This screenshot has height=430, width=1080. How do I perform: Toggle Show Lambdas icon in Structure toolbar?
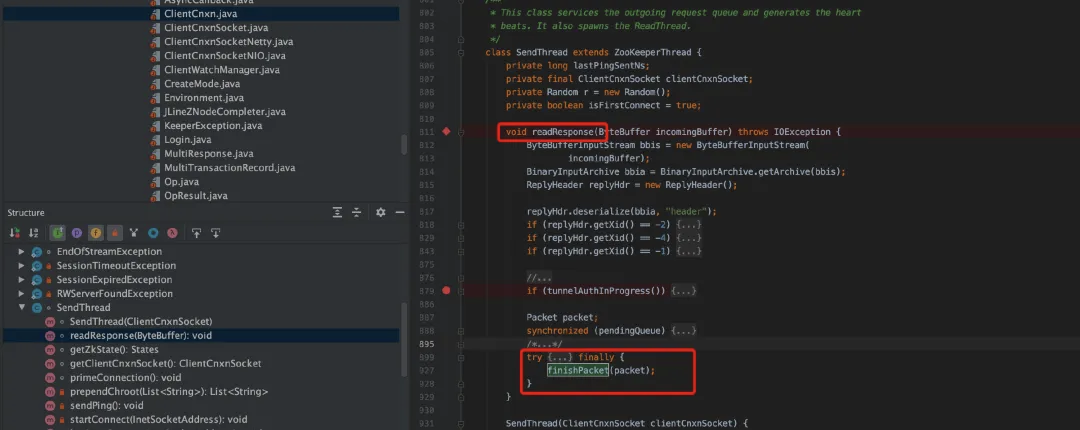172,233
